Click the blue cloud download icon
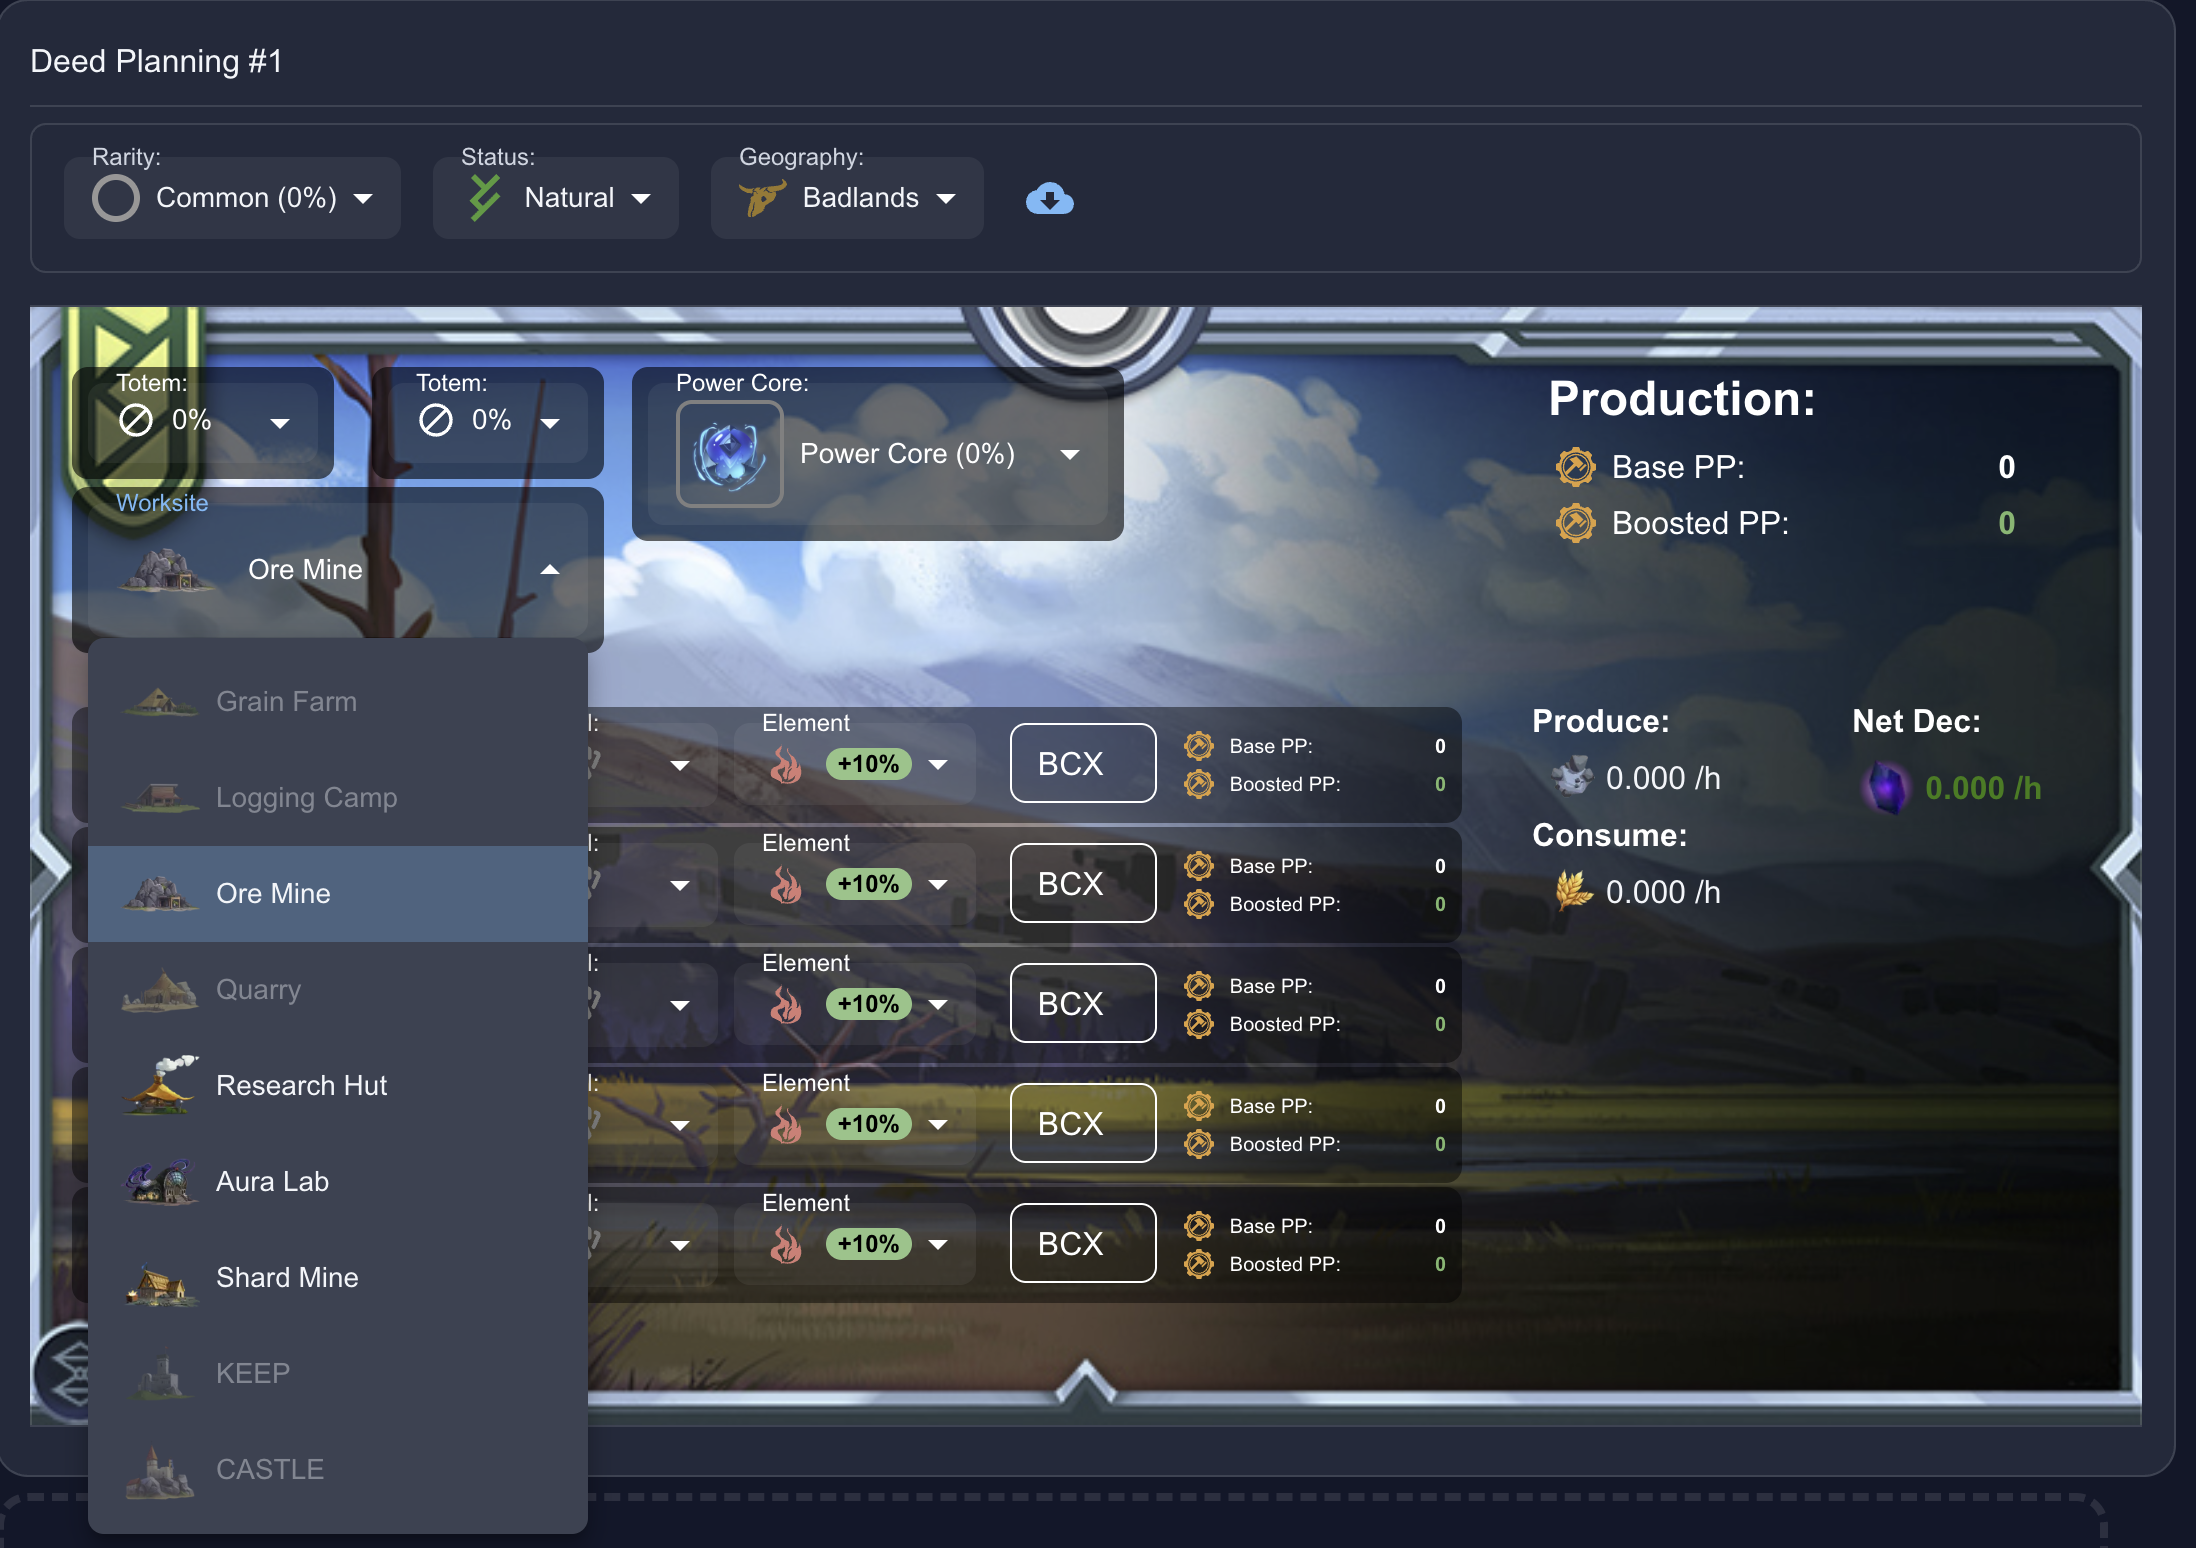2196x1548 pixels. click(x=1049, y=199)
